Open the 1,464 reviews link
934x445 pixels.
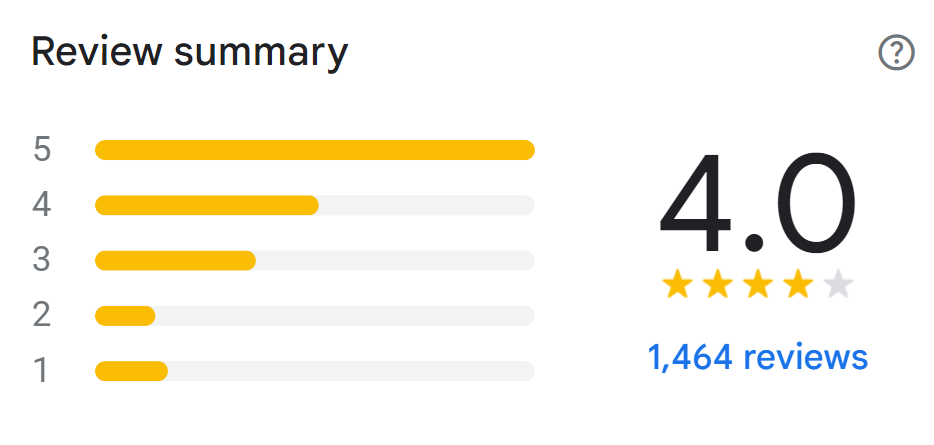tap(757, 356)
